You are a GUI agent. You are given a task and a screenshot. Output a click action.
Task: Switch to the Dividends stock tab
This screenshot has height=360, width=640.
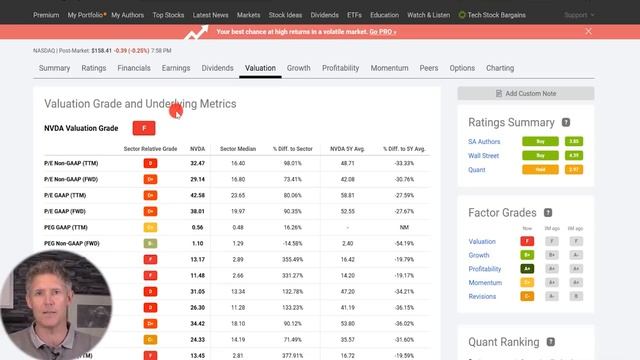[x=218, y=68]
